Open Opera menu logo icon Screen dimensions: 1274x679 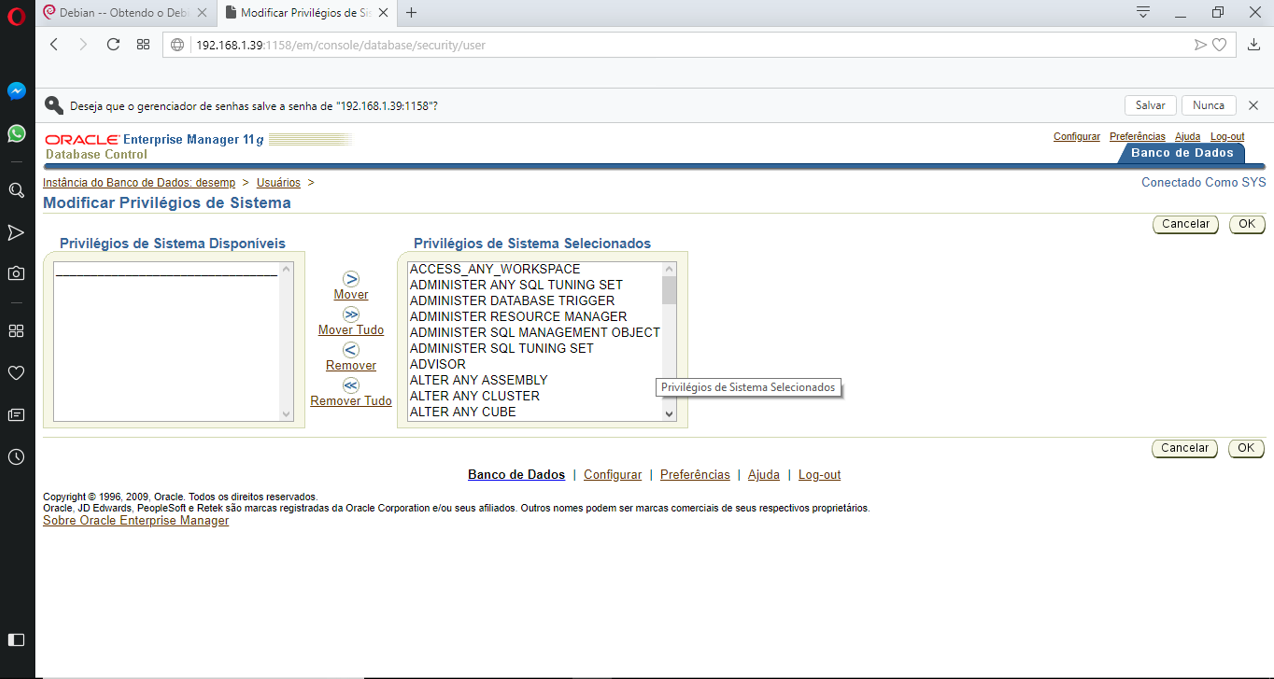(16, 14)
